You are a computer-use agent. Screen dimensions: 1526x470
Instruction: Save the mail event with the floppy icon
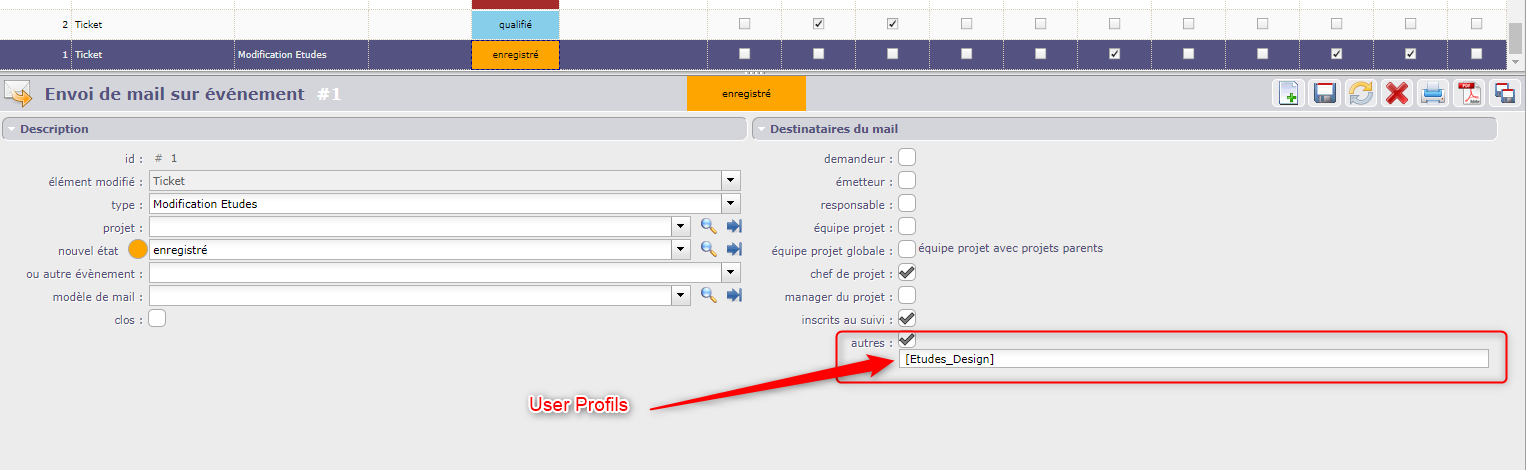point(1325,94)
